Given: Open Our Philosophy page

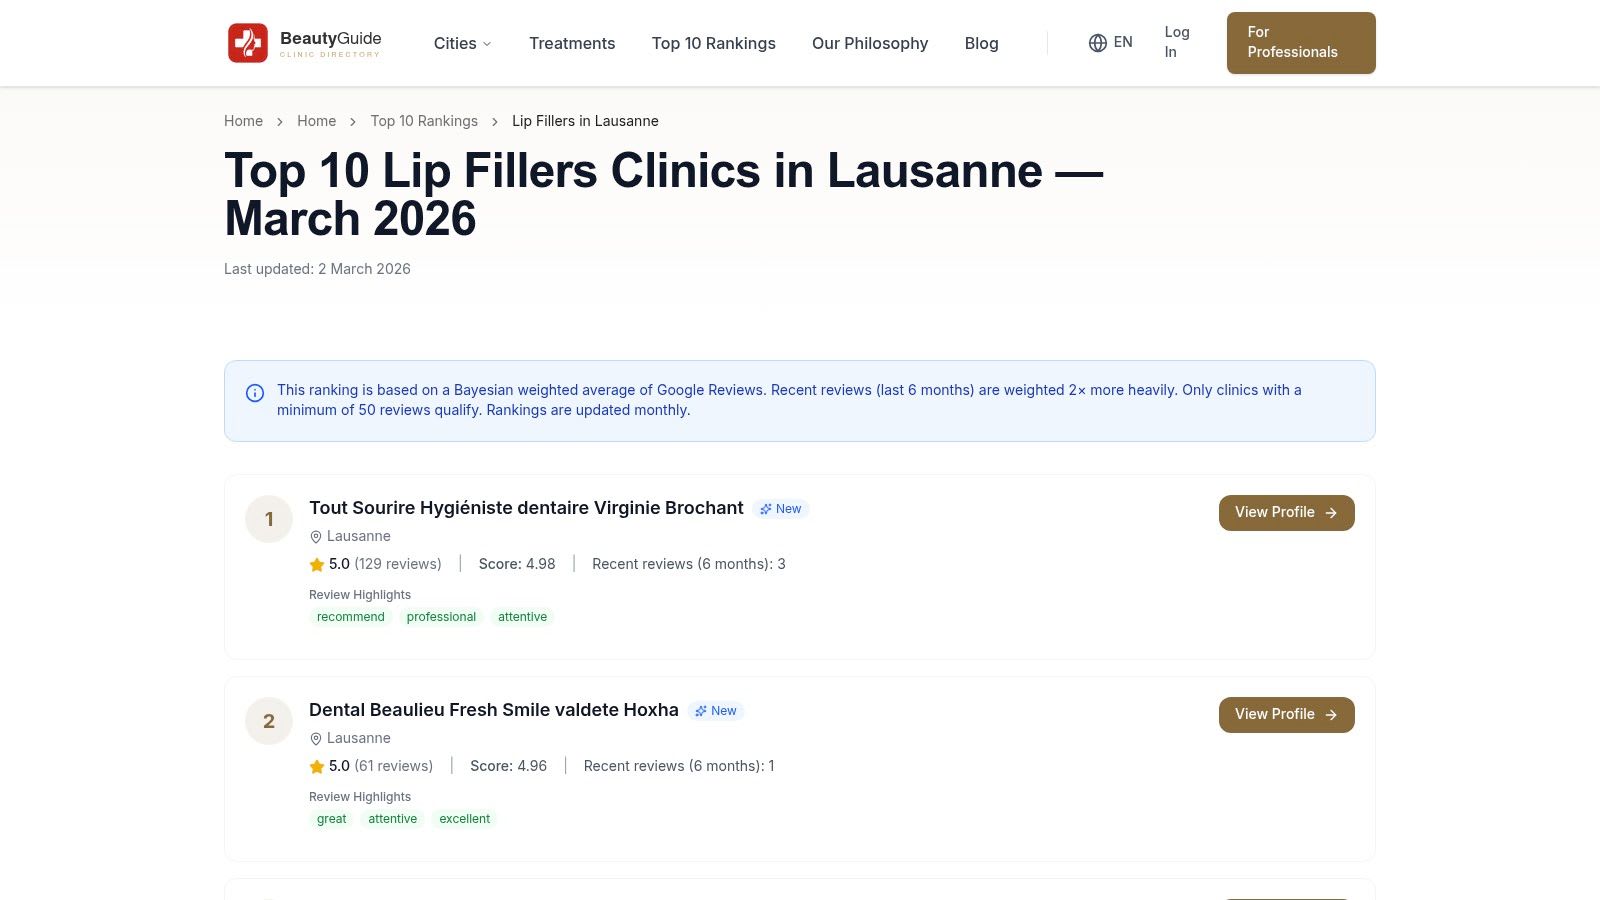Looking at the screenshot, I should point(870,43).
